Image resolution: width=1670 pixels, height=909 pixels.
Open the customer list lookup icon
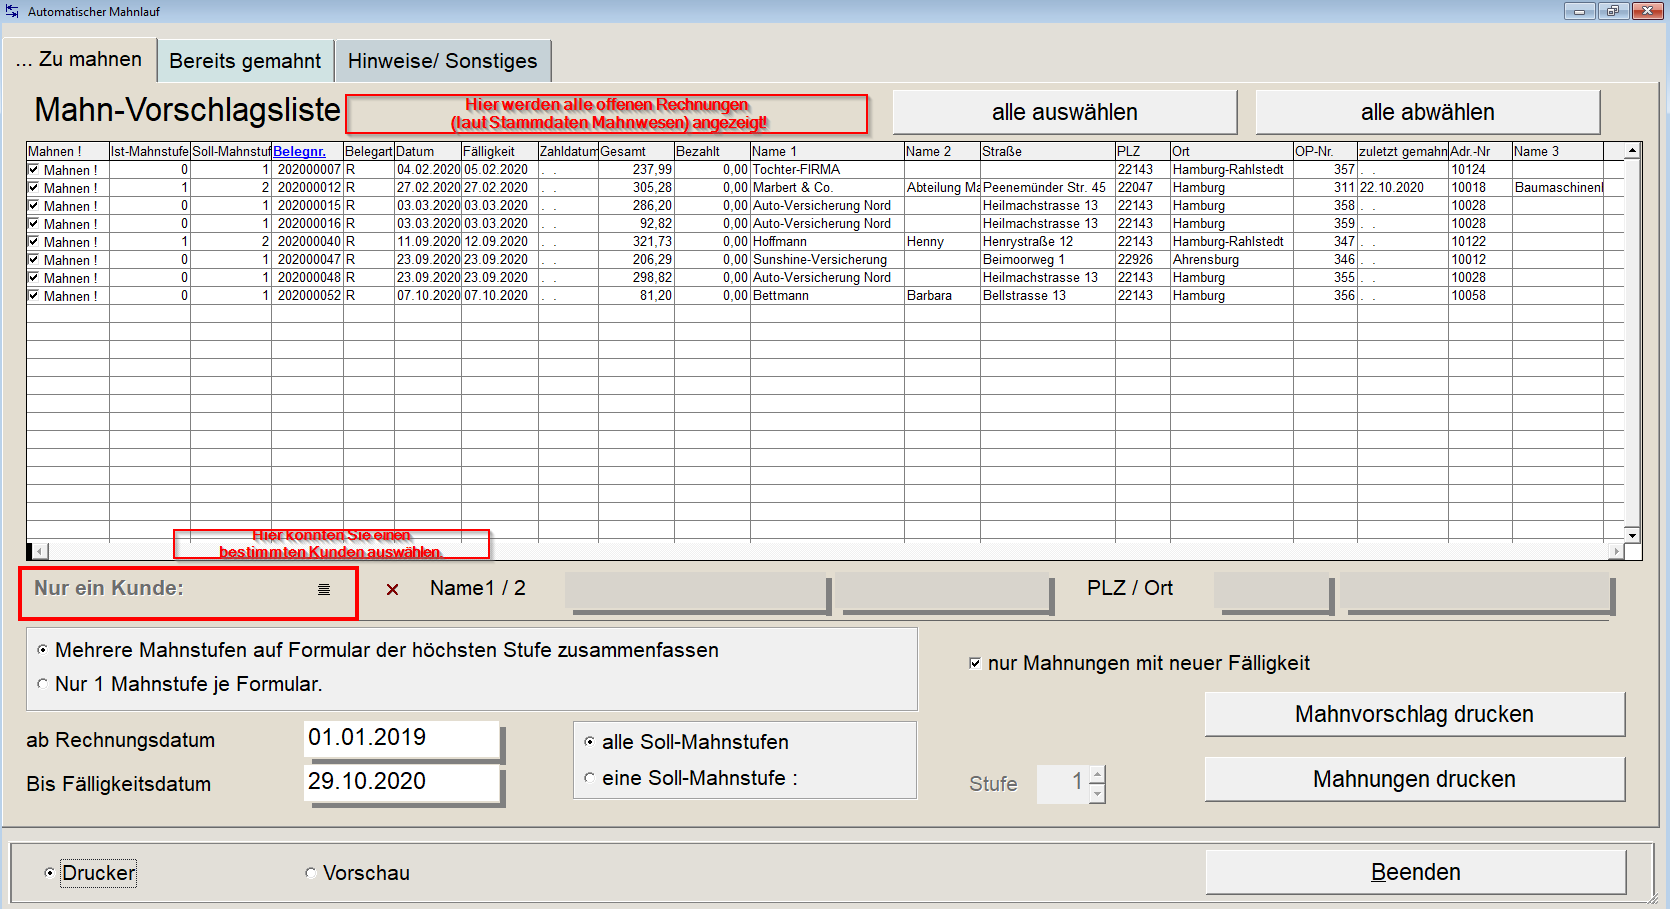324,589
